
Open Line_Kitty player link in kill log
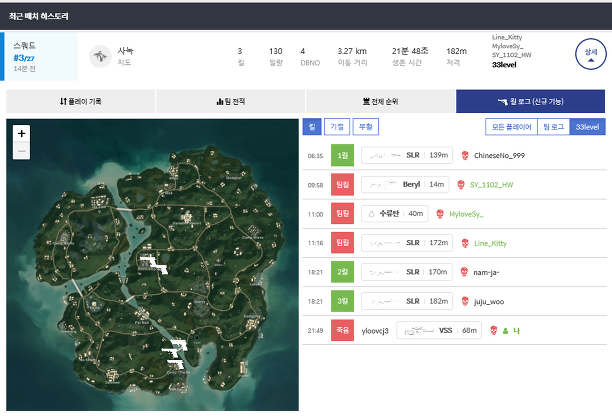pos(492,242)
